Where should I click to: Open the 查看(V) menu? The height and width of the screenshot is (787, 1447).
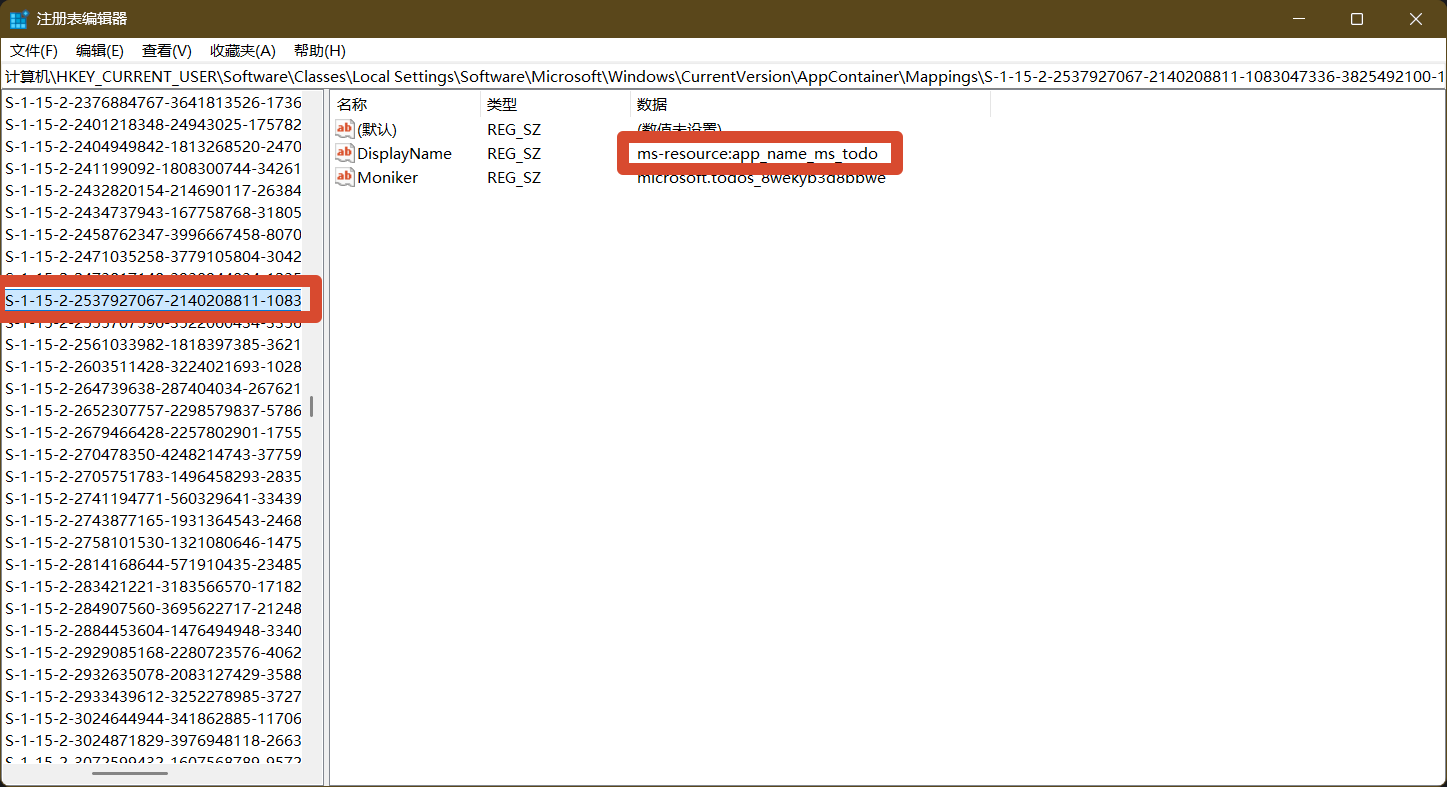166,51
